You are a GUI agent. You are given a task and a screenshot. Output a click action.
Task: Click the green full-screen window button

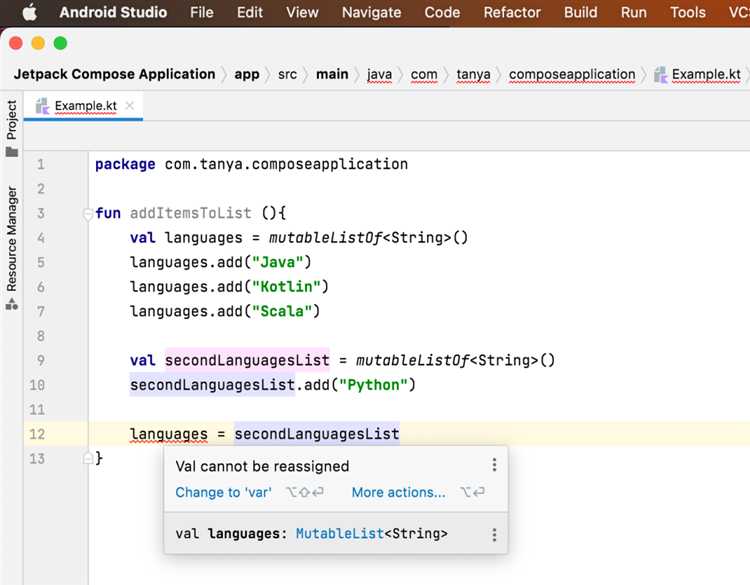[60, 44]
